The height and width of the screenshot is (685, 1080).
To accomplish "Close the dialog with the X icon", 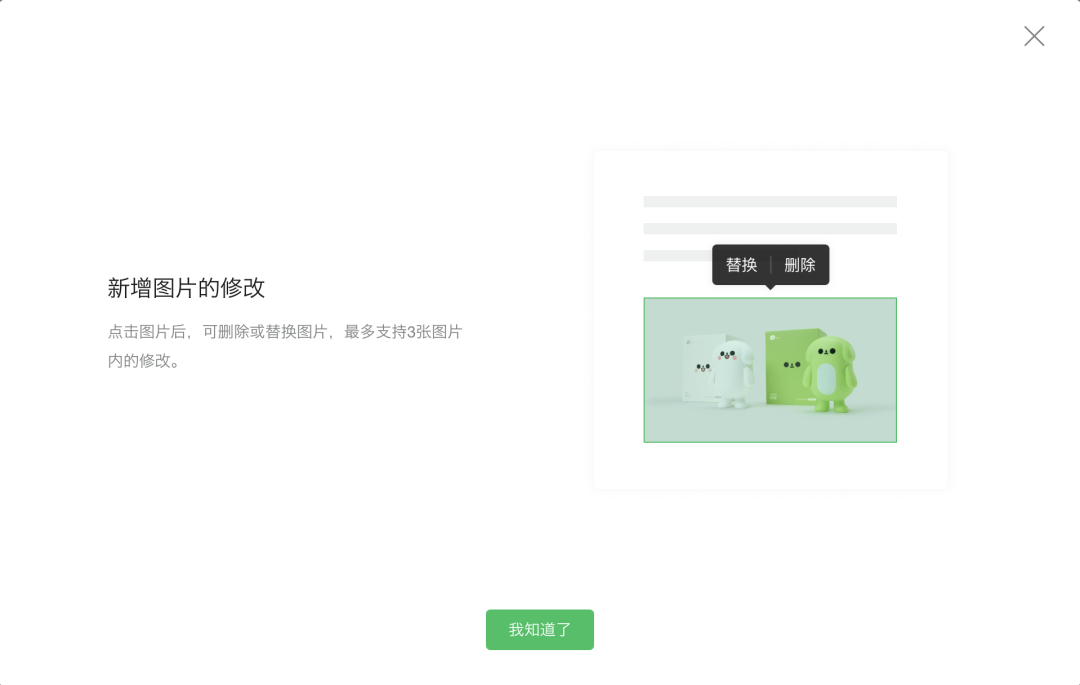I will [x=1034, y=36].
